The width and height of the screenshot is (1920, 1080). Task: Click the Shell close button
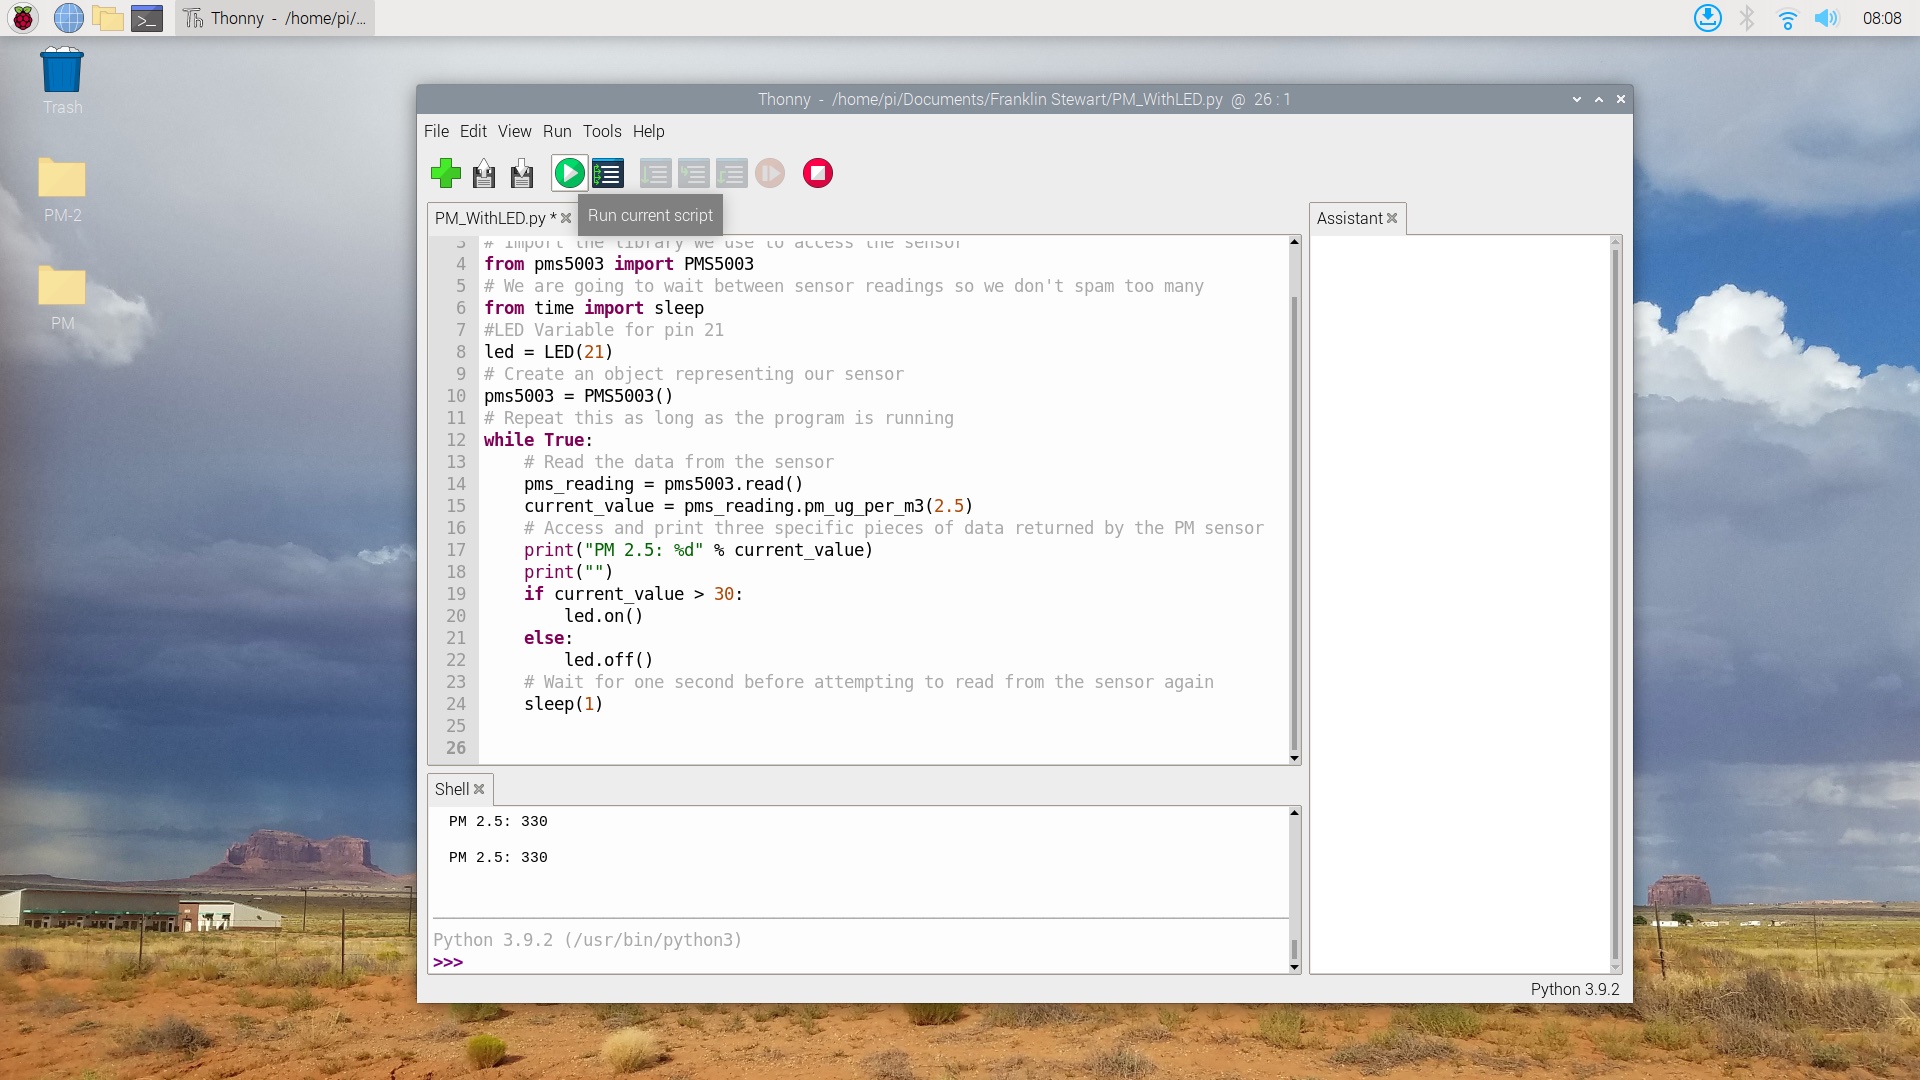click(x=479, y=789)
